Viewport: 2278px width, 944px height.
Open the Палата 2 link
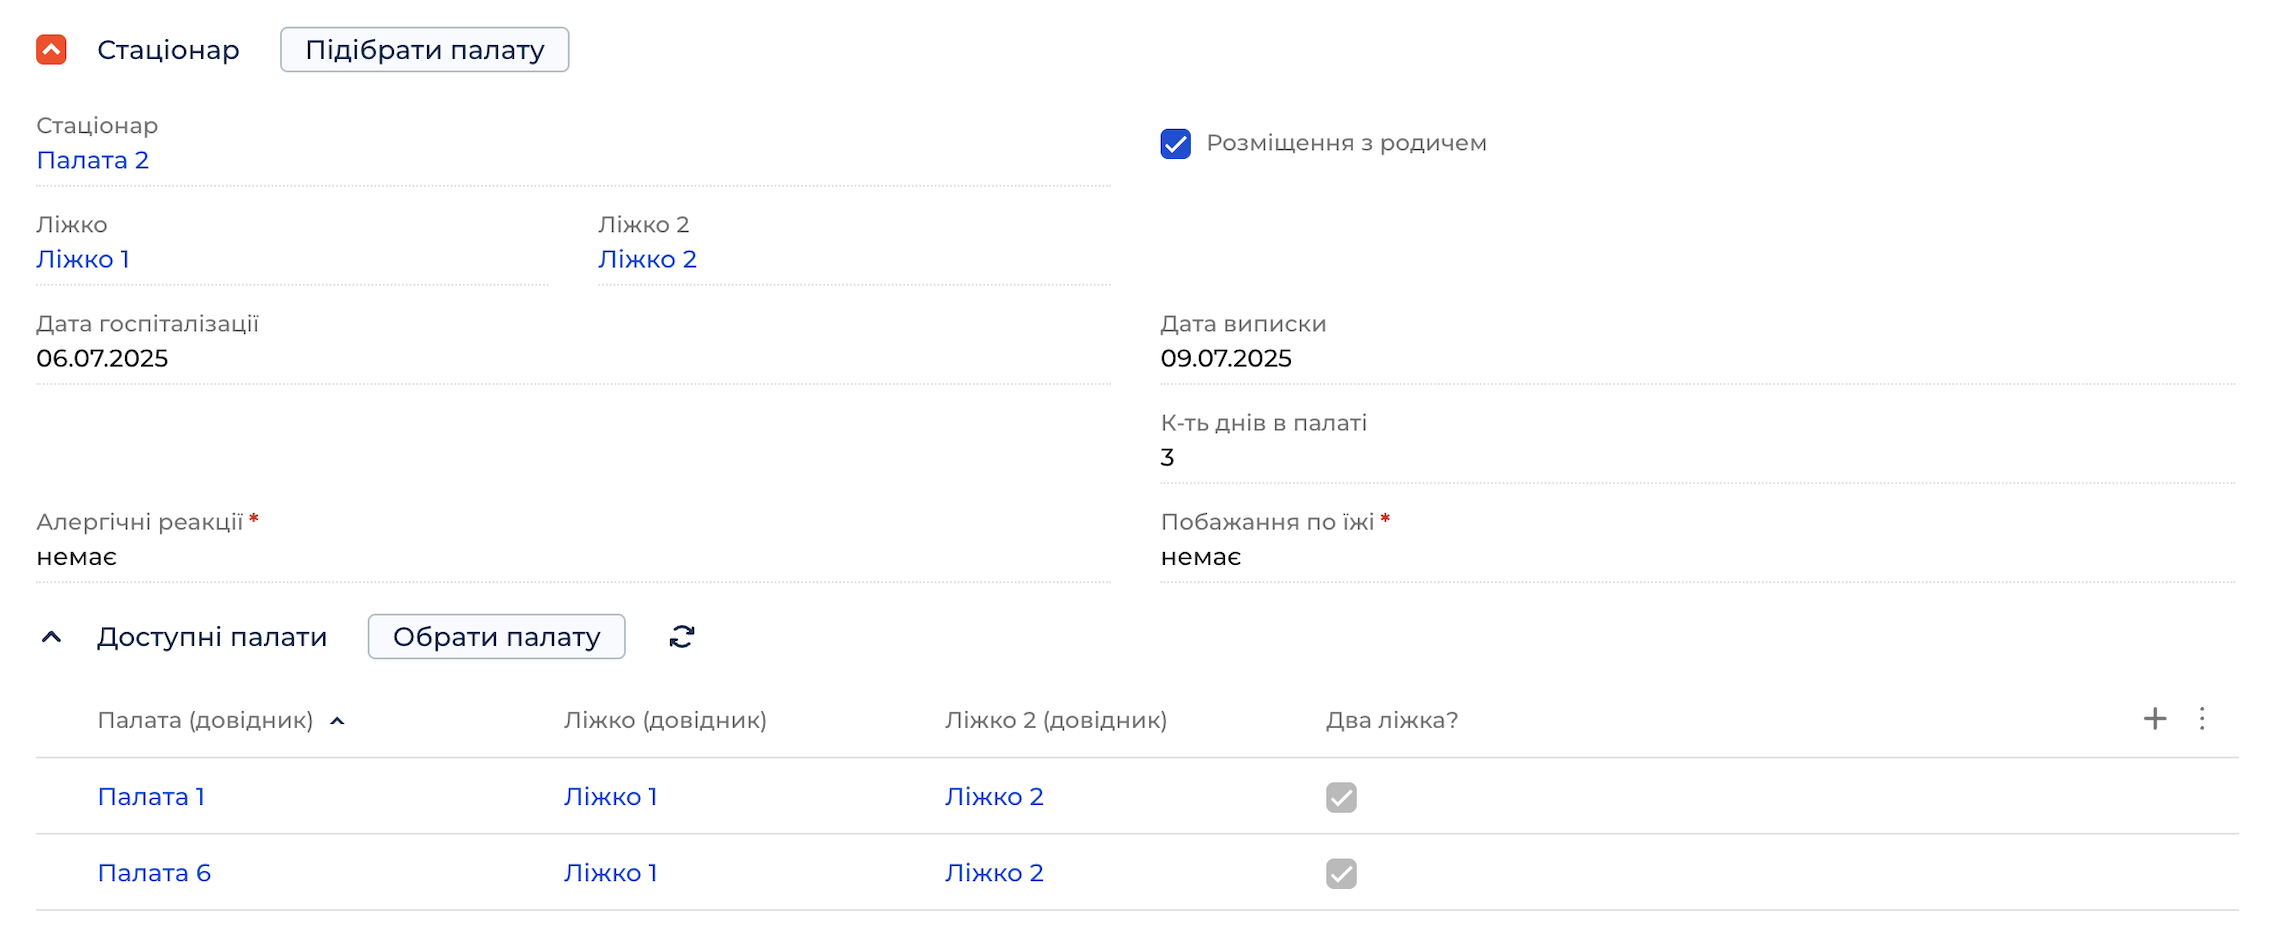point(93,160)
